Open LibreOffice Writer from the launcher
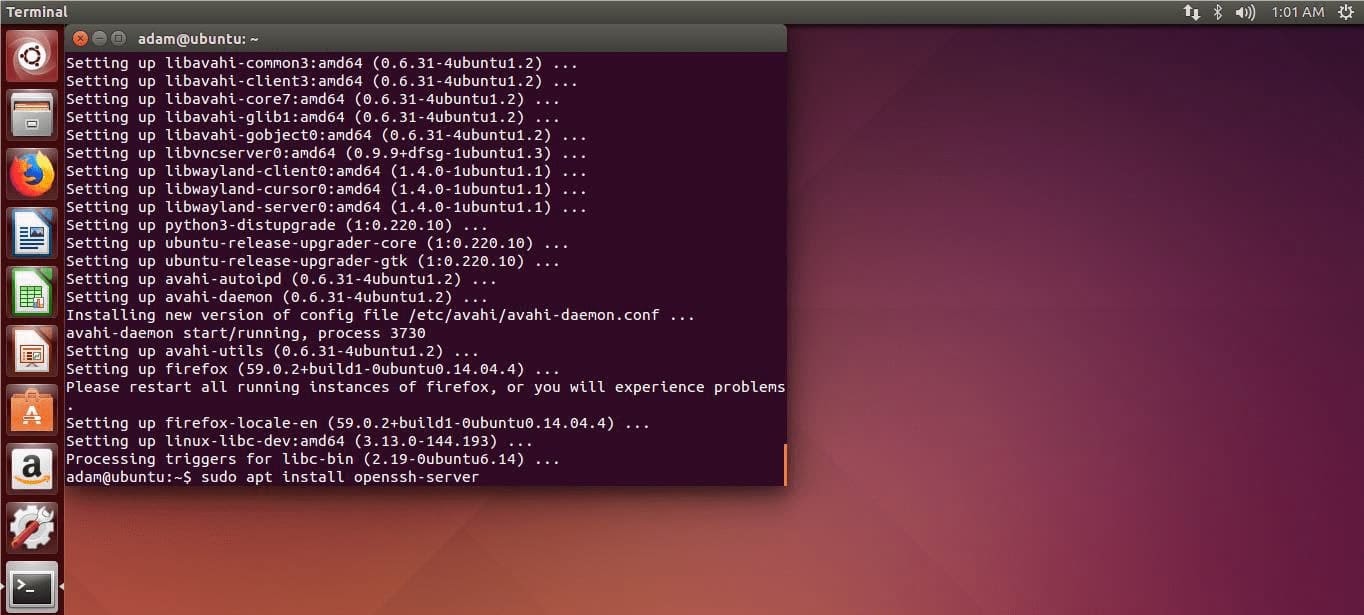This screenshot has height=615, width=1364. coord(33,233)
